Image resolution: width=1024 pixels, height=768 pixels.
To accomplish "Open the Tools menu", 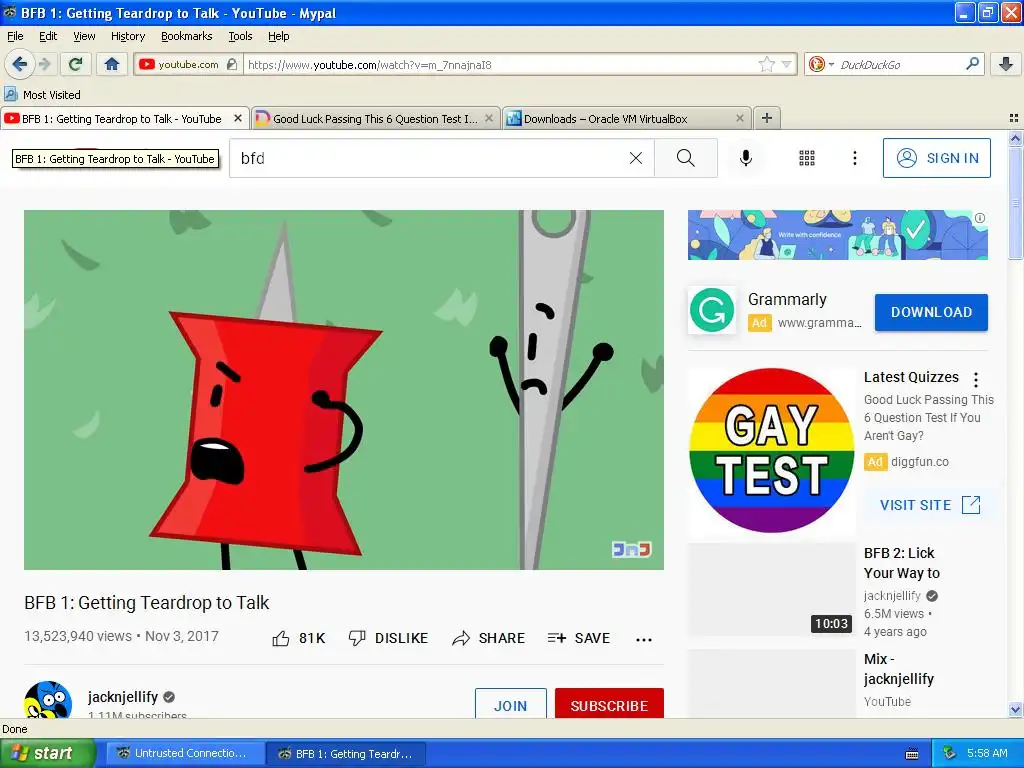I will click(x=240, y=36).
